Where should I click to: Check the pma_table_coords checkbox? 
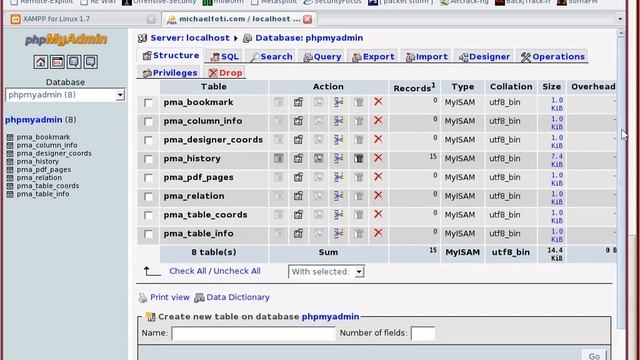pyautogui.click(x=148, y=216)
